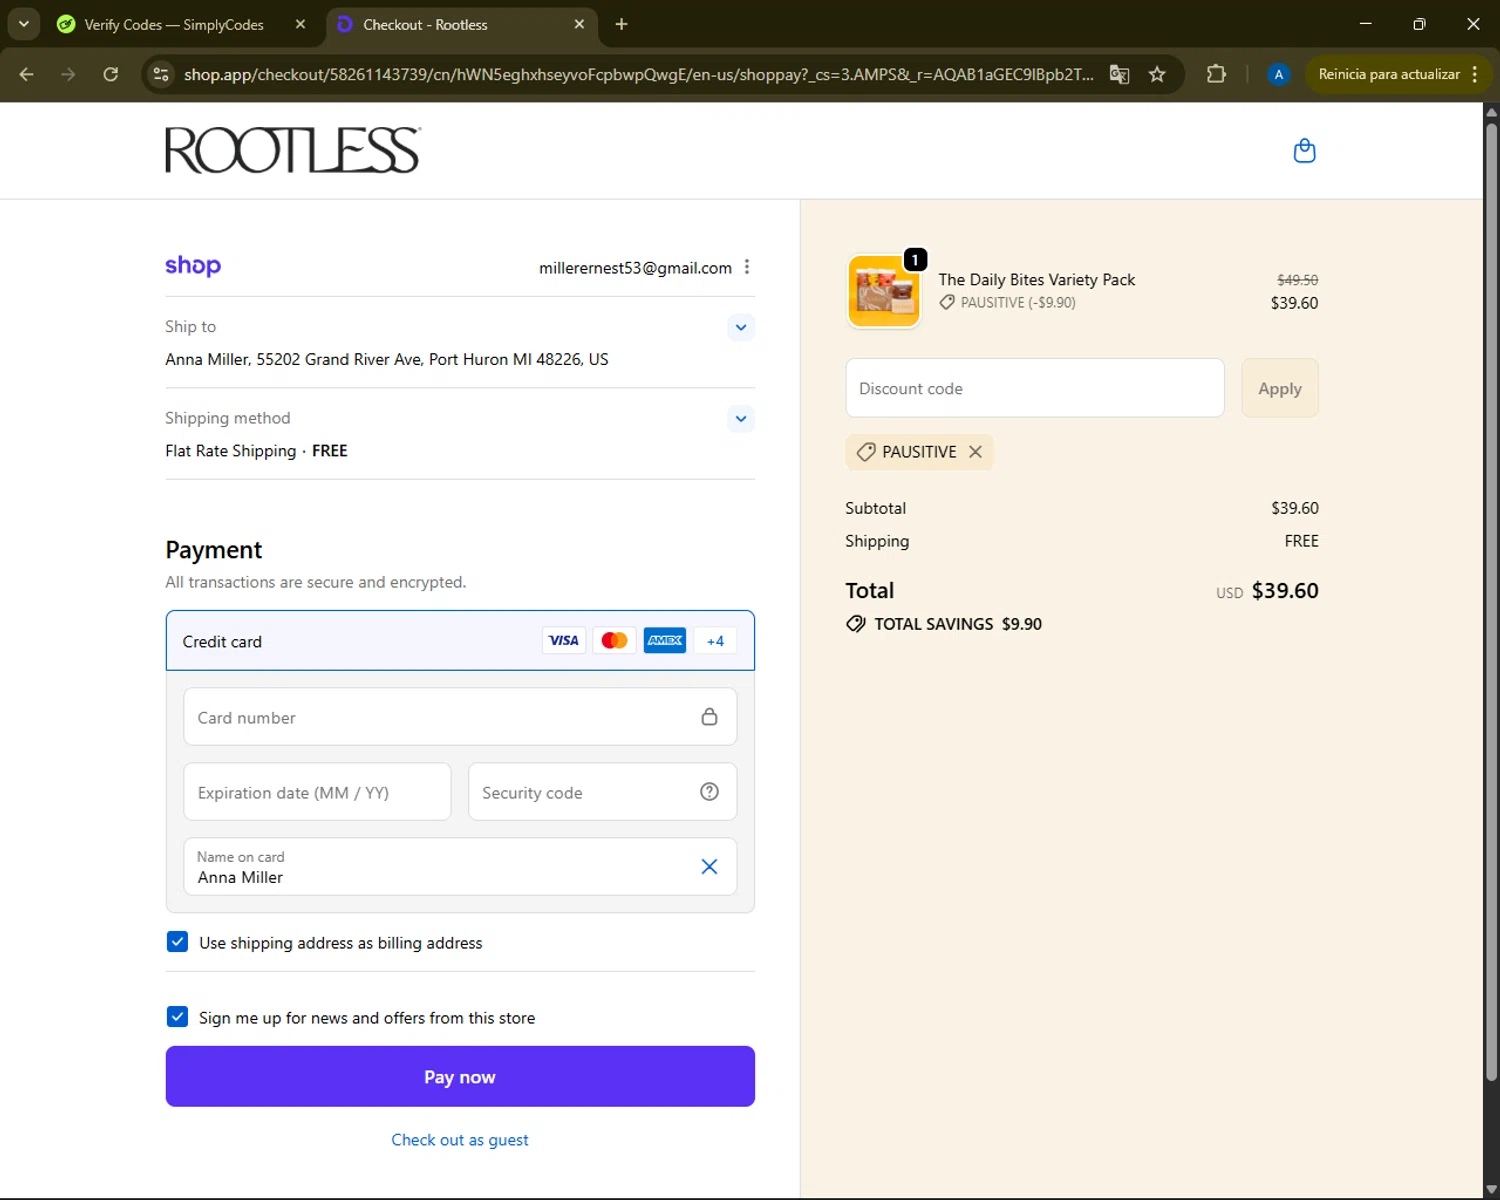Expand the Ship to address section

[741, 327]
